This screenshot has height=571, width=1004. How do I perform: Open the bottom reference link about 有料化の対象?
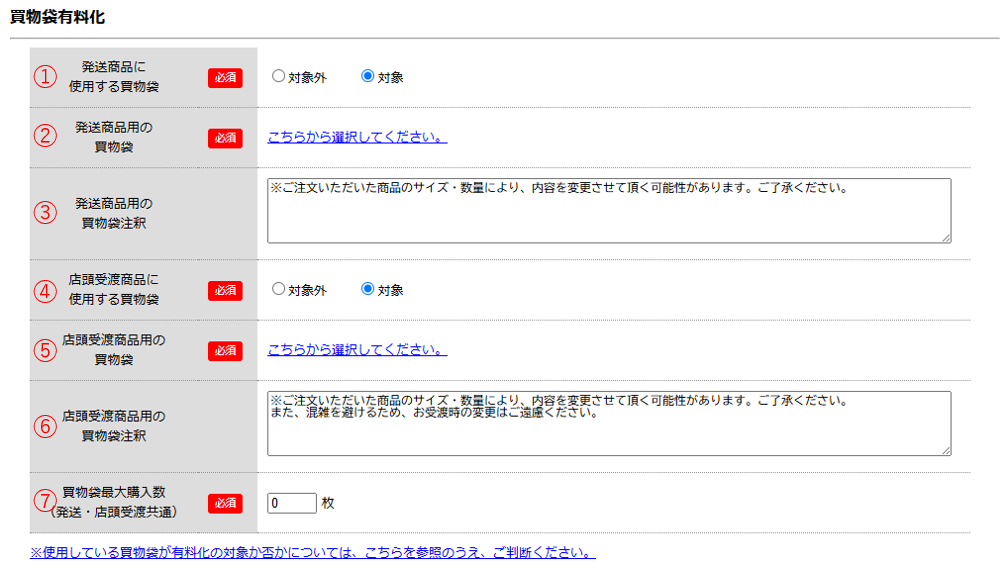point(312,552)
